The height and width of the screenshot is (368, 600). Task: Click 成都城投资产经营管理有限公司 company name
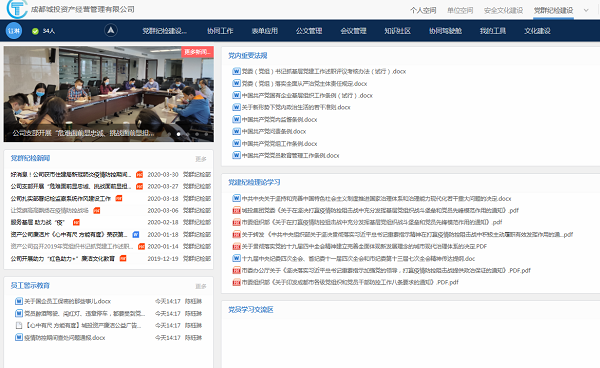tap(82, 9)
